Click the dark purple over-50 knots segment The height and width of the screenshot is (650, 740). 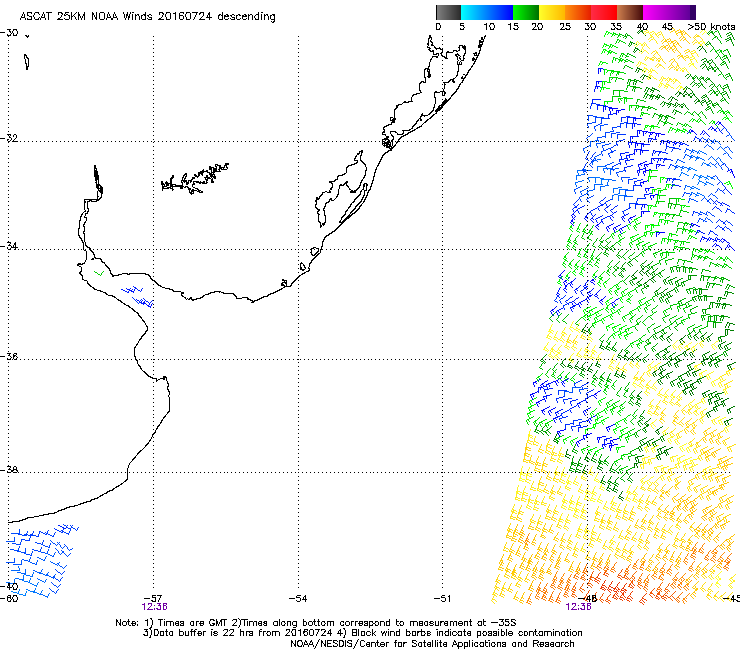(693, 12)
